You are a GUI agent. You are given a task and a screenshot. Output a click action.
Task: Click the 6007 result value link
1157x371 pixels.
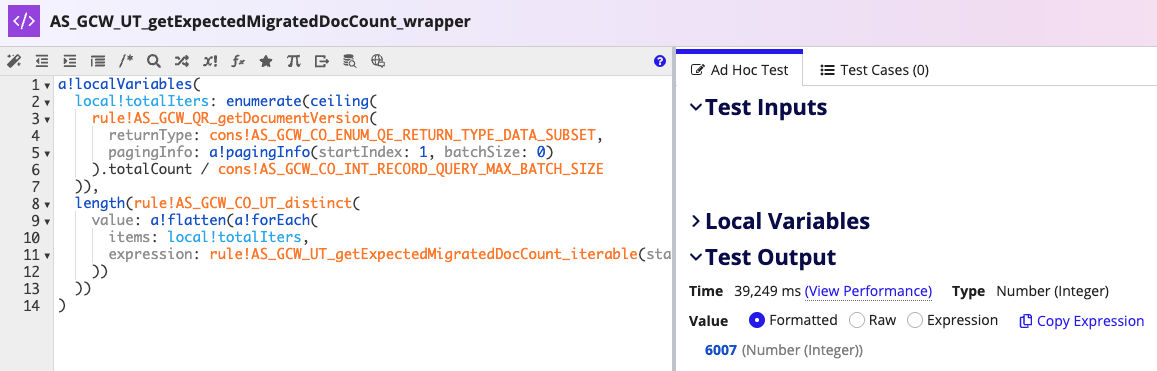(721, 350)
